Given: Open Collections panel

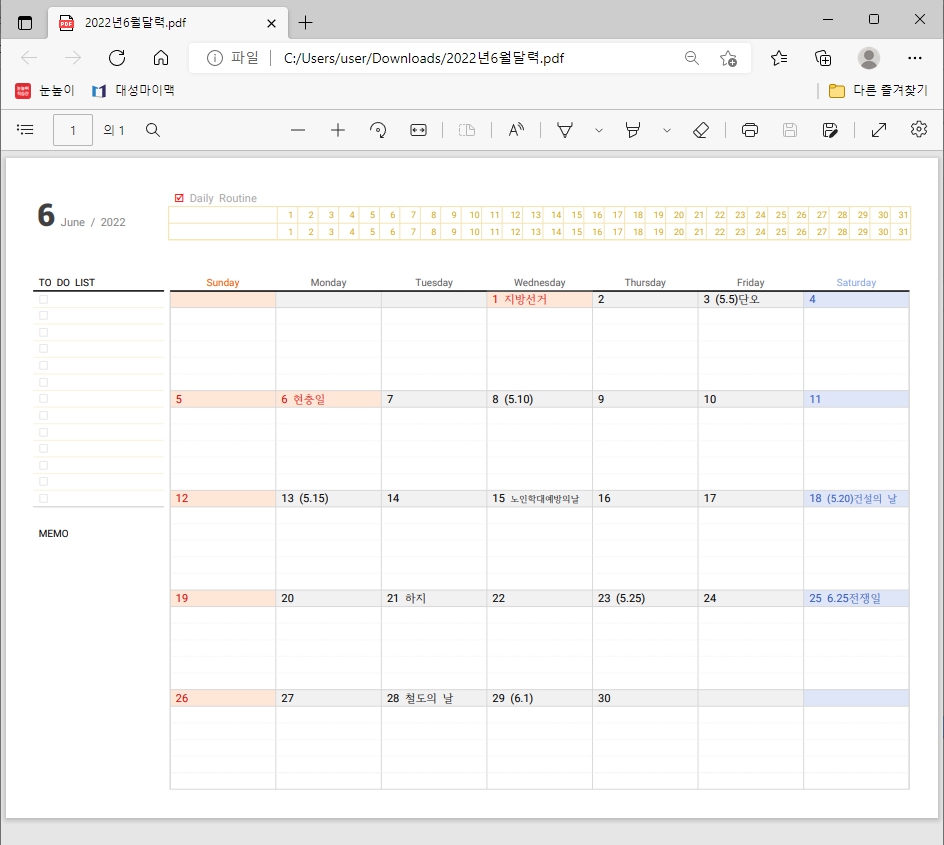Looking at the screenshot, I should 823,58.
